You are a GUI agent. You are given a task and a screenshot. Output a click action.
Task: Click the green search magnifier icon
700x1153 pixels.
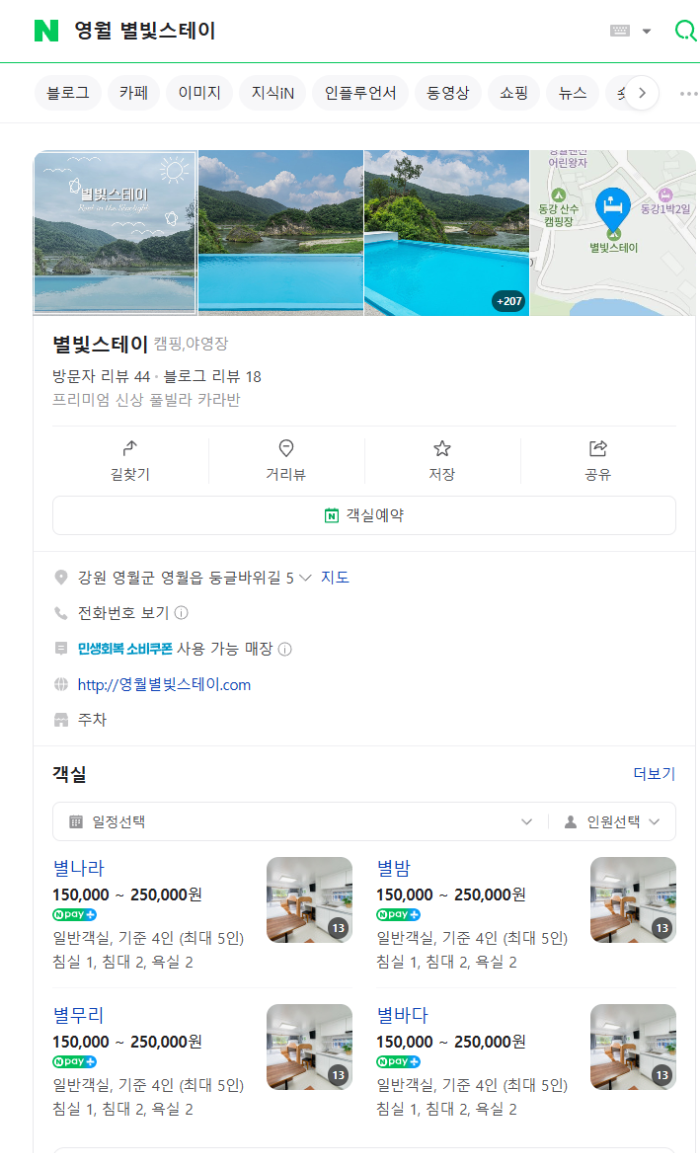tap(684, 31)
